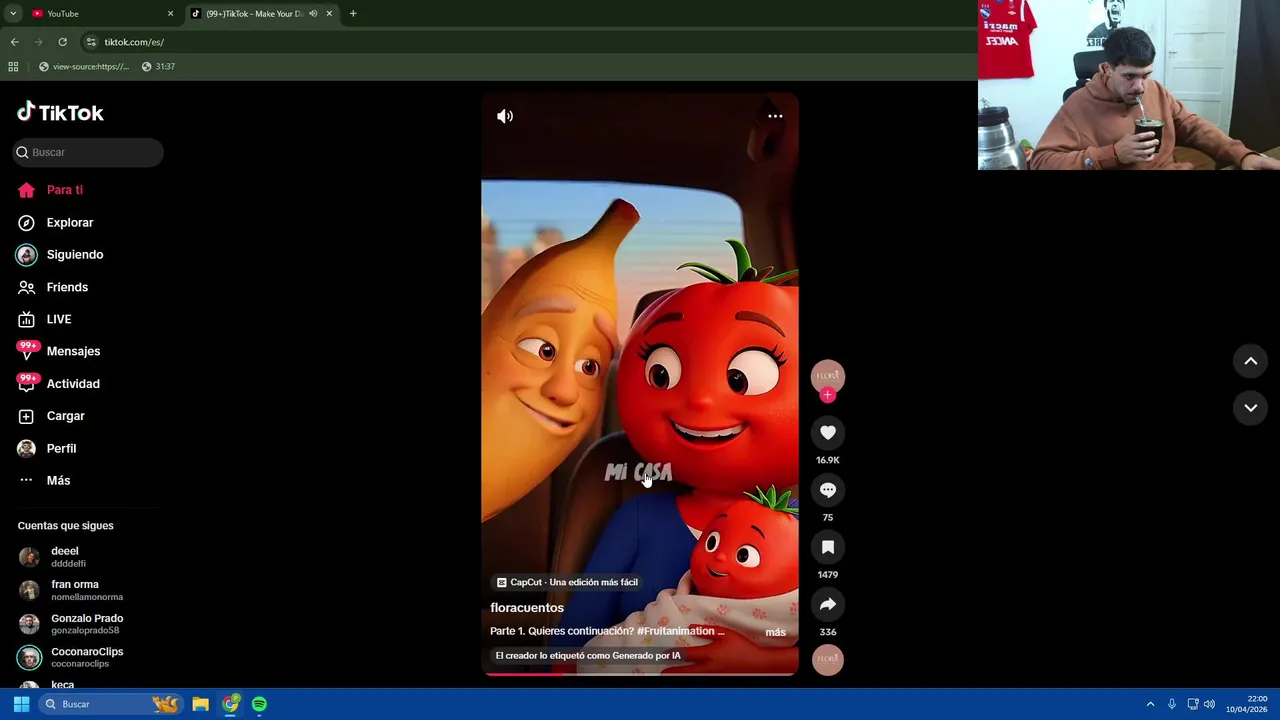Save video with bookmark icon
This screenshot has width=1280, height=720.
[x=828, y=547]
